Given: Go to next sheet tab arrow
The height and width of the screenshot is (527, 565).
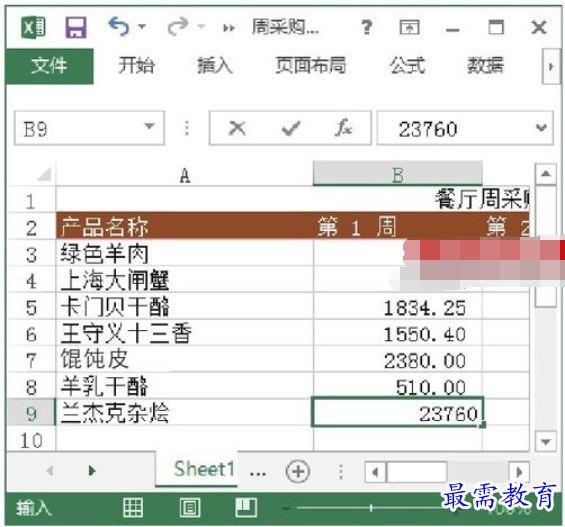Looking at the screenshot, I should pyautogui.click(x=92, y=470).
